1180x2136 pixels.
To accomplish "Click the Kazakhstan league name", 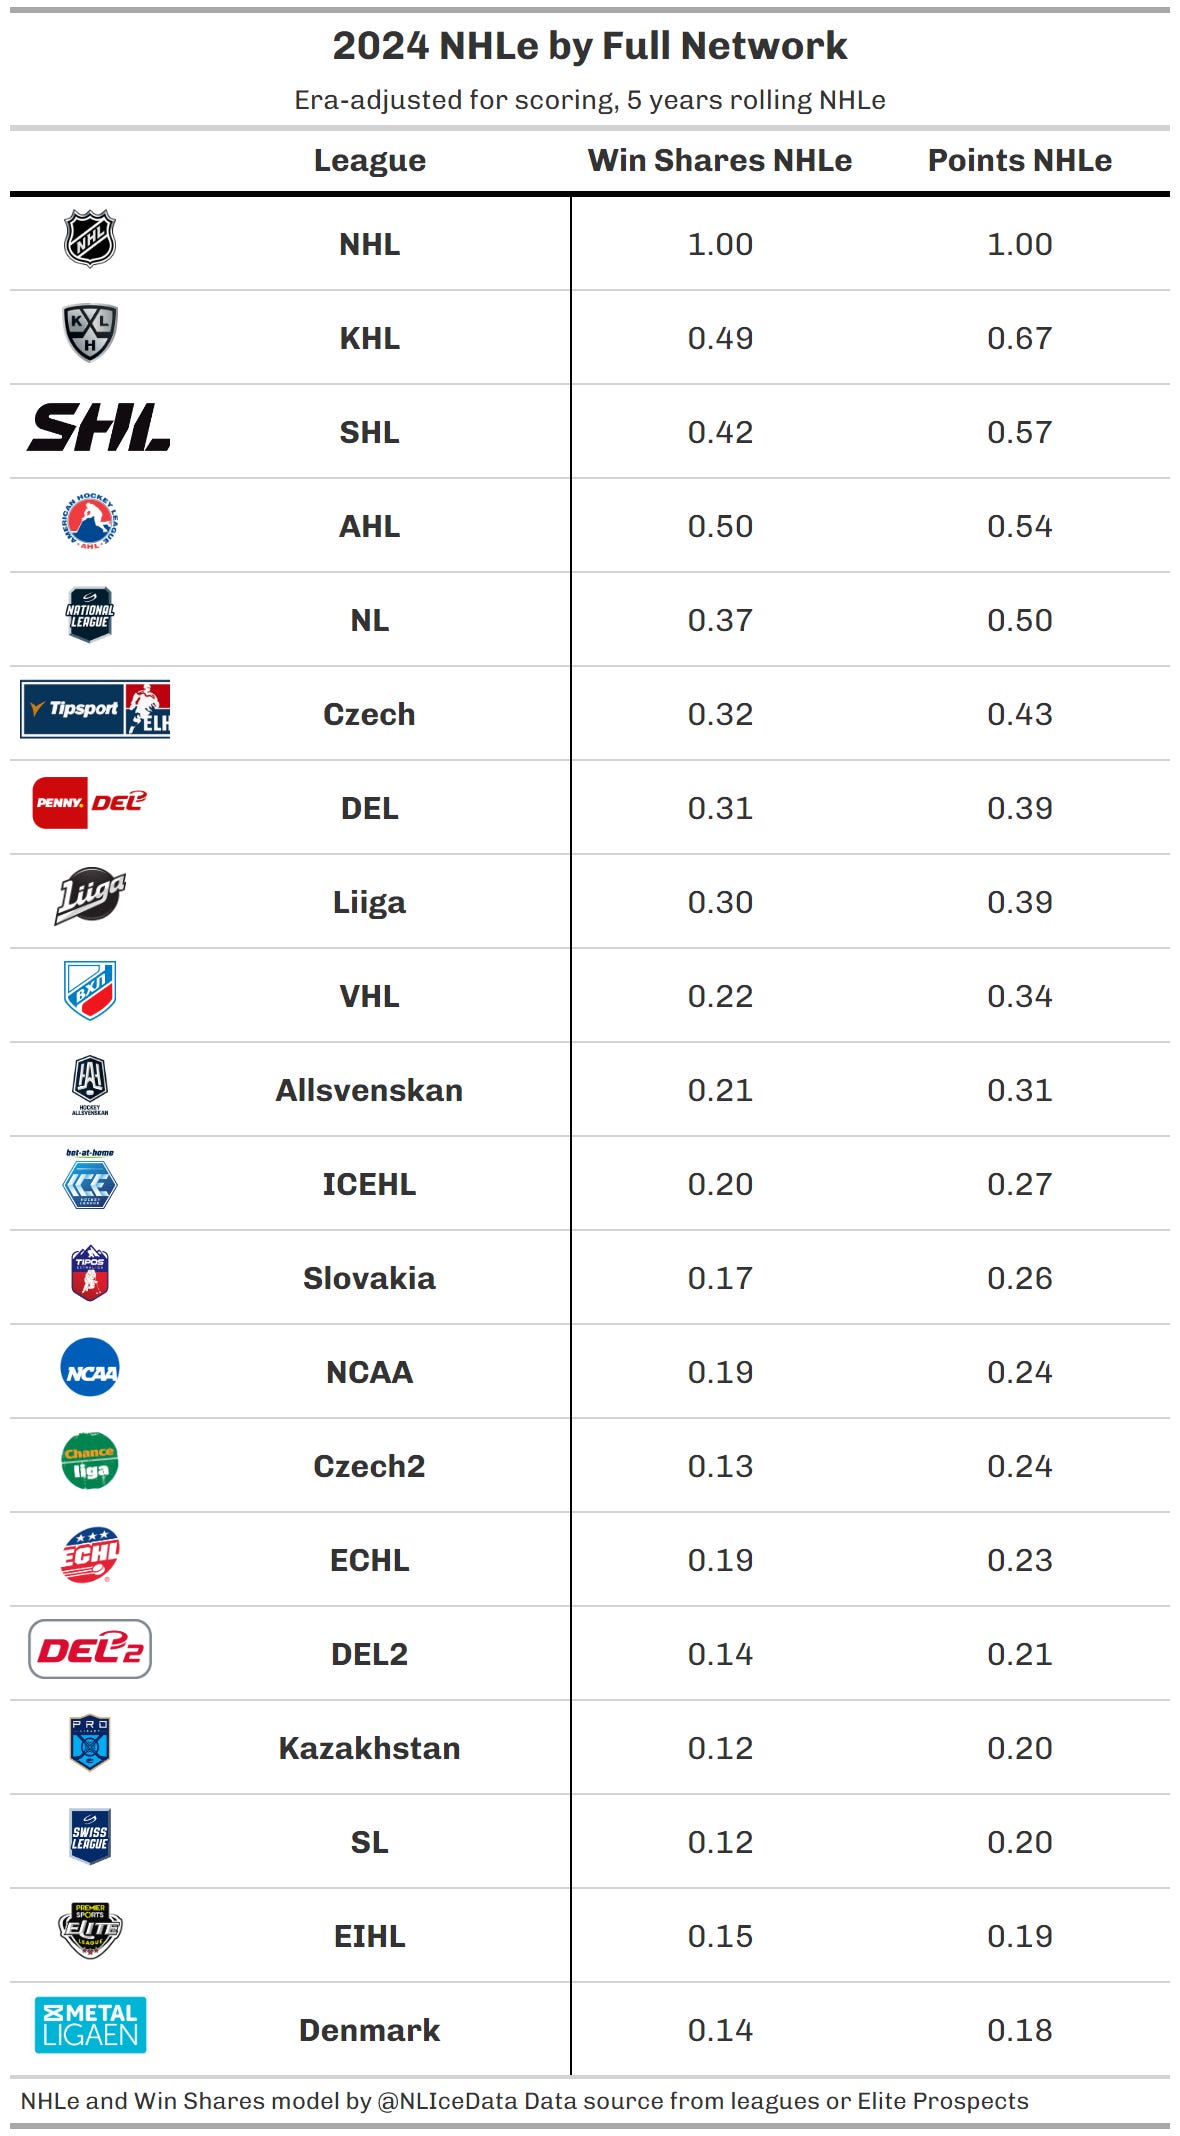I will (x=370, y=1748).
